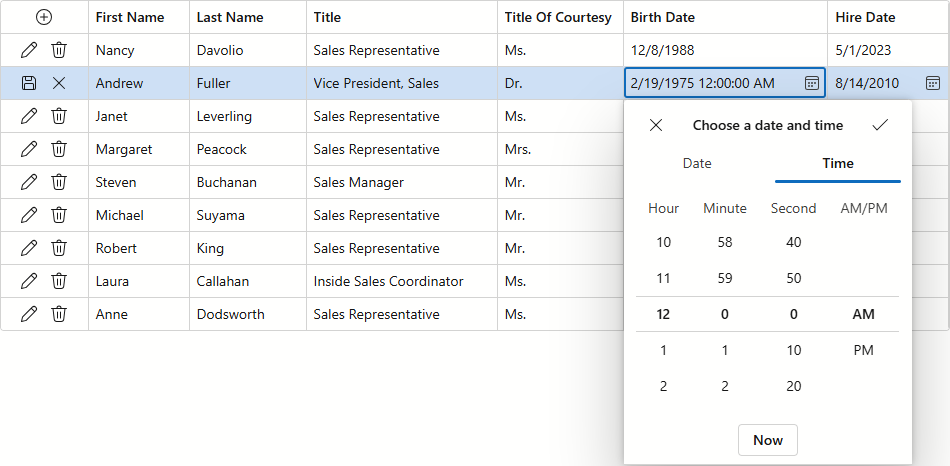Image resolution: width=950 pixels, height=466 pixels.
Task: Delete Nancy Davolio's row
Action: [x=59, y=50]
